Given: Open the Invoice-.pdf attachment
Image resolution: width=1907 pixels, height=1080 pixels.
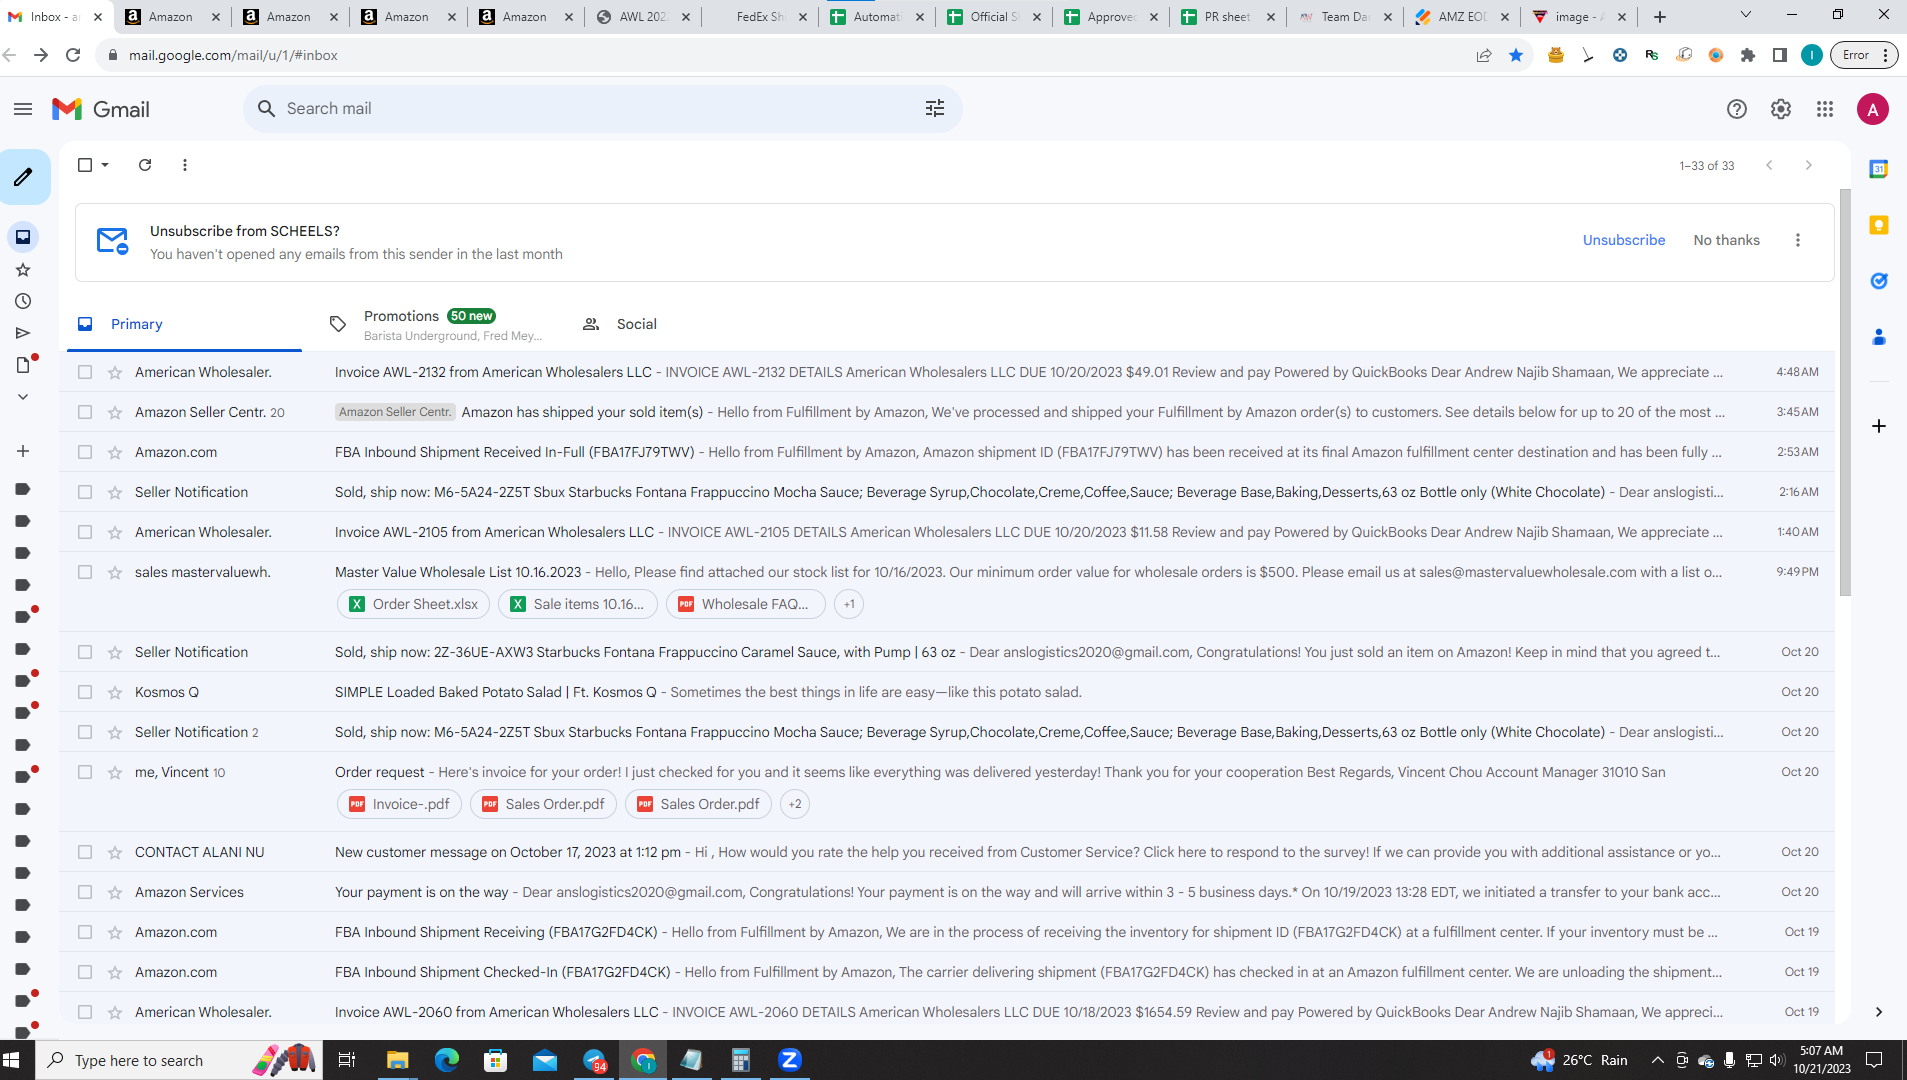Looking at the screenshot, I should [399, 804].
